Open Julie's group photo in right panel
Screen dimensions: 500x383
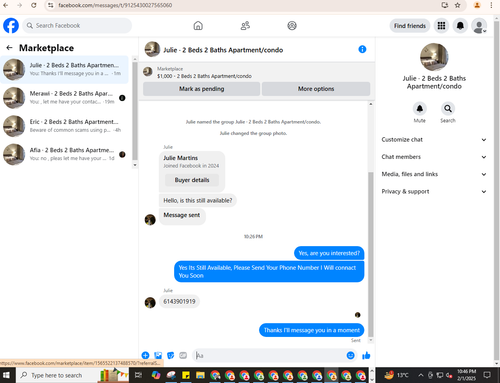tap(434, 57)
